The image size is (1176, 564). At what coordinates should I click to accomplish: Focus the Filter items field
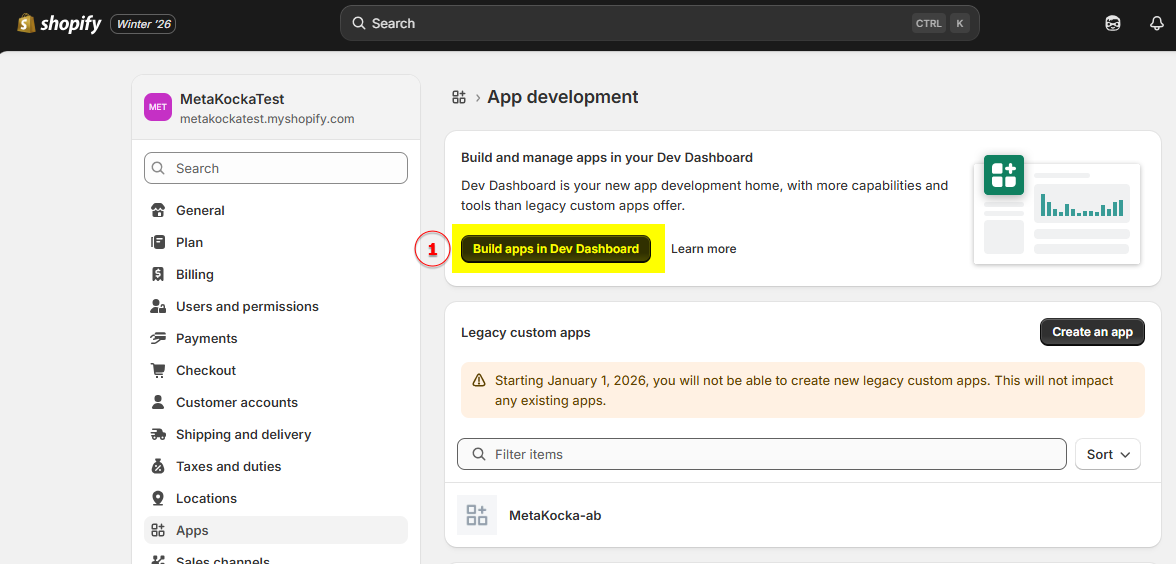761,454
